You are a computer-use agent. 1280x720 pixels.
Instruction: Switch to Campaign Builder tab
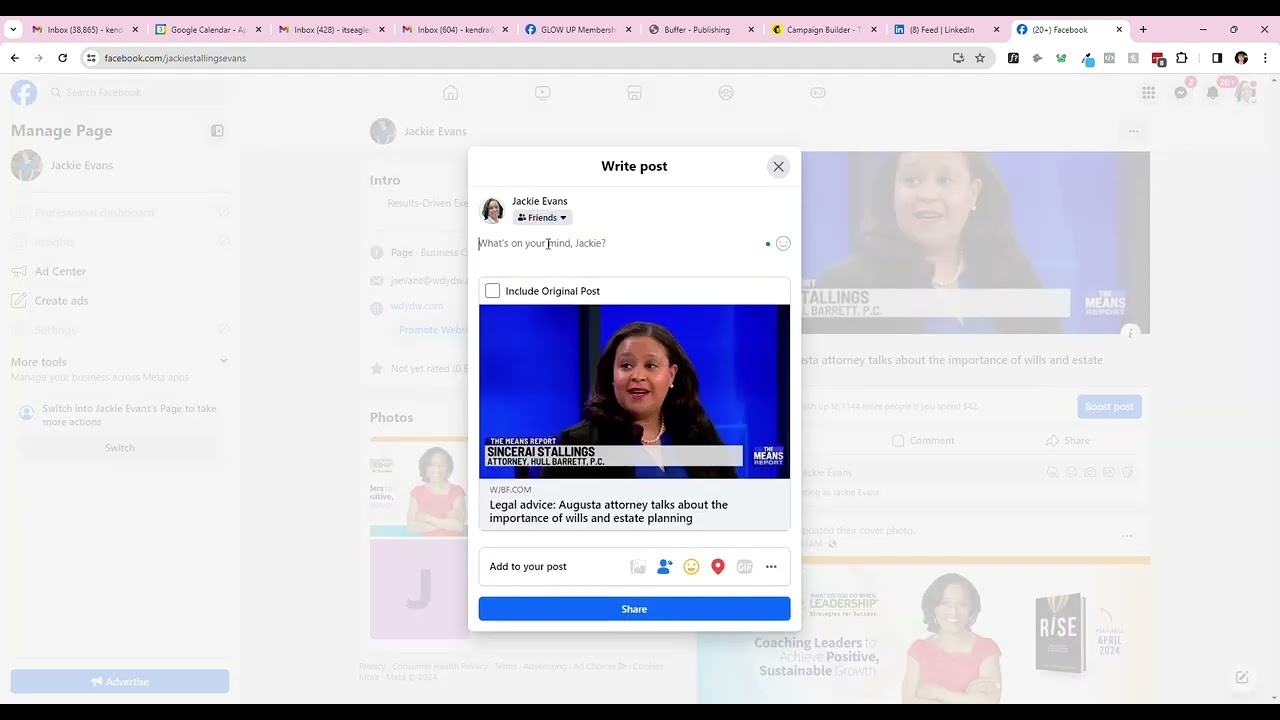pyautogui.click(x=824, y=30)
